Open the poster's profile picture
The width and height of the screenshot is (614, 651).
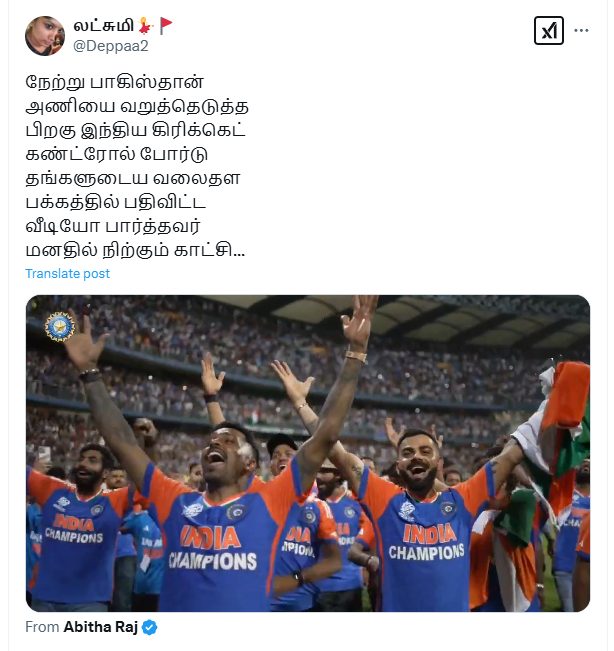pyautogui.click(x=45, y=36)
